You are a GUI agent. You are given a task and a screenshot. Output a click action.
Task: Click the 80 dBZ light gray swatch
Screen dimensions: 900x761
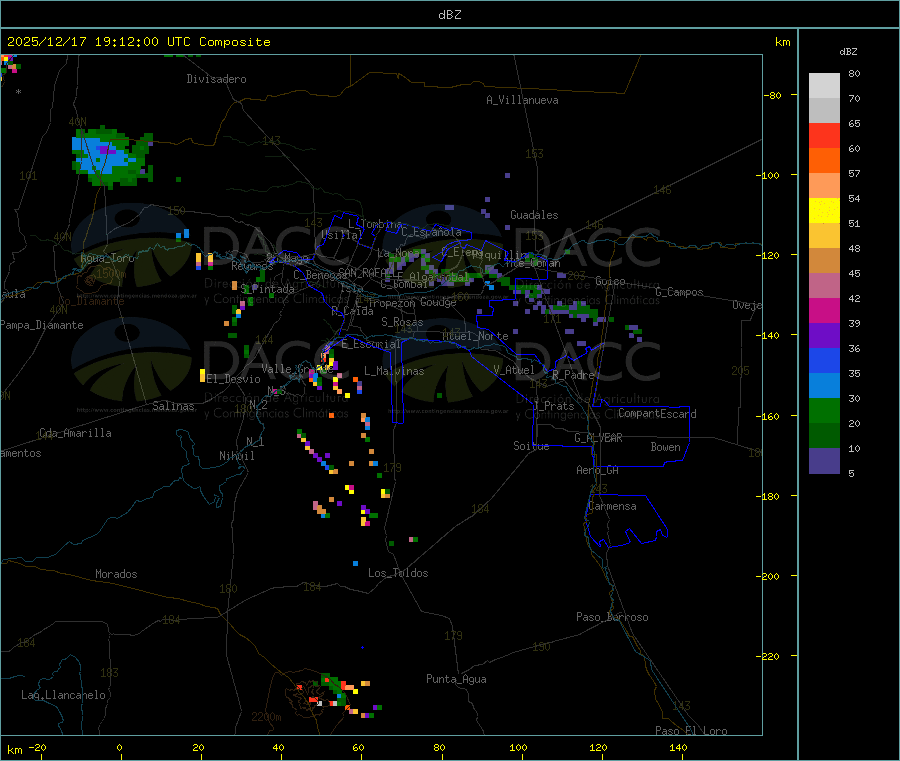tap(824, 86)
